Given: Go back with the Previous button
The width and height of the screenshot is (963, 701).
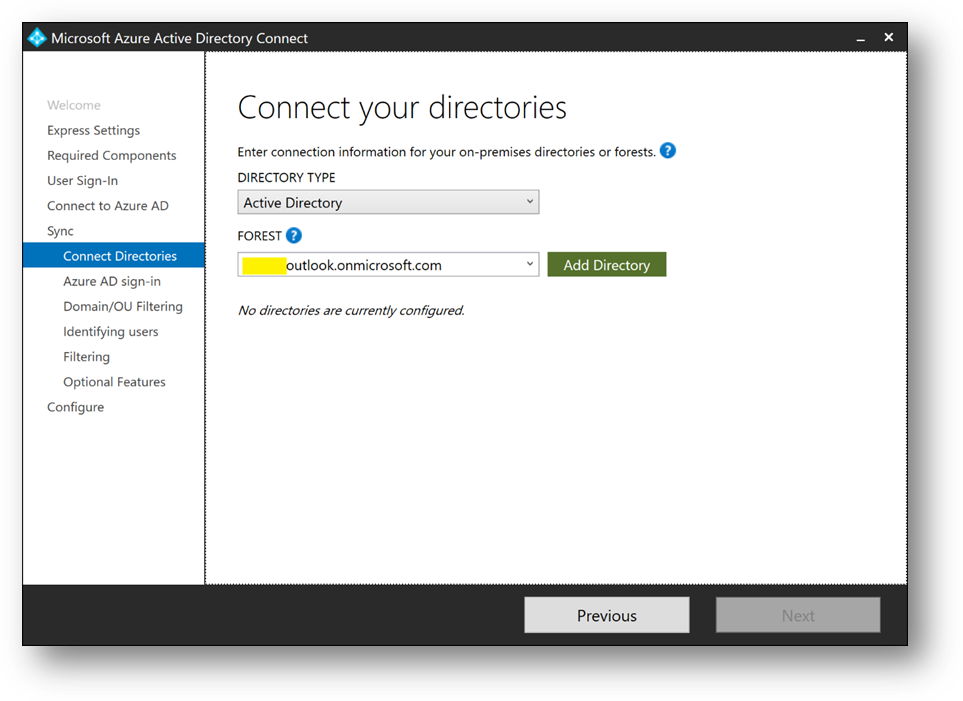Looking at the screenshot, I should 607,616.
